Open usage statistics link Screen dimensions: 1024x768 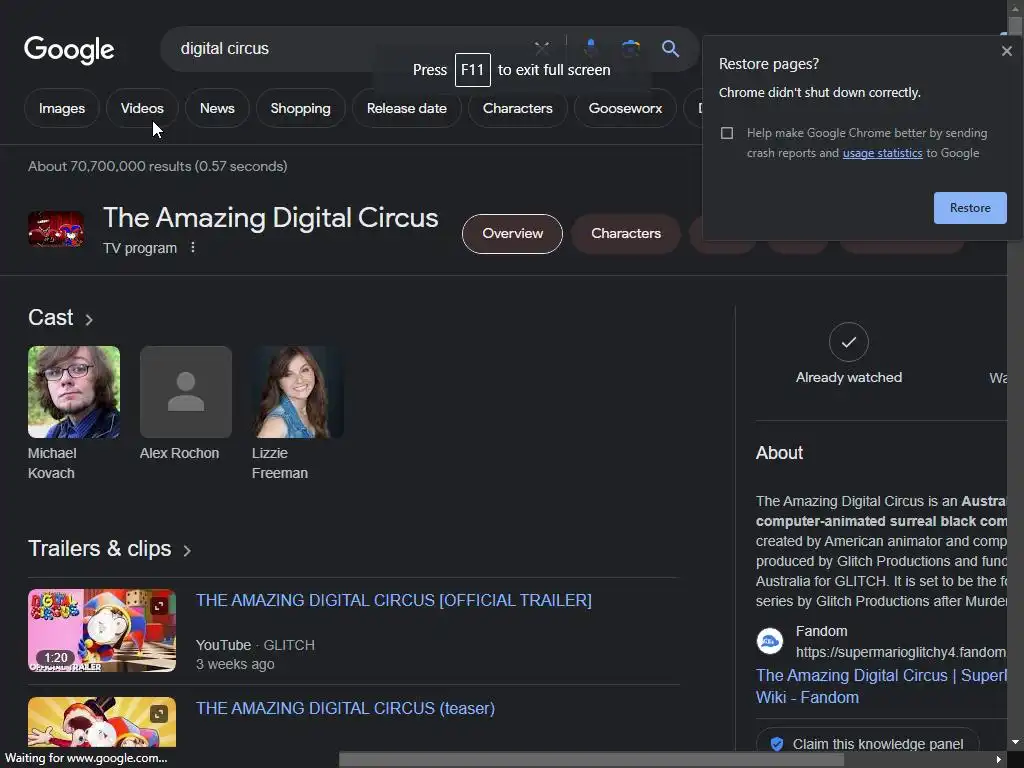click(882, 153)
